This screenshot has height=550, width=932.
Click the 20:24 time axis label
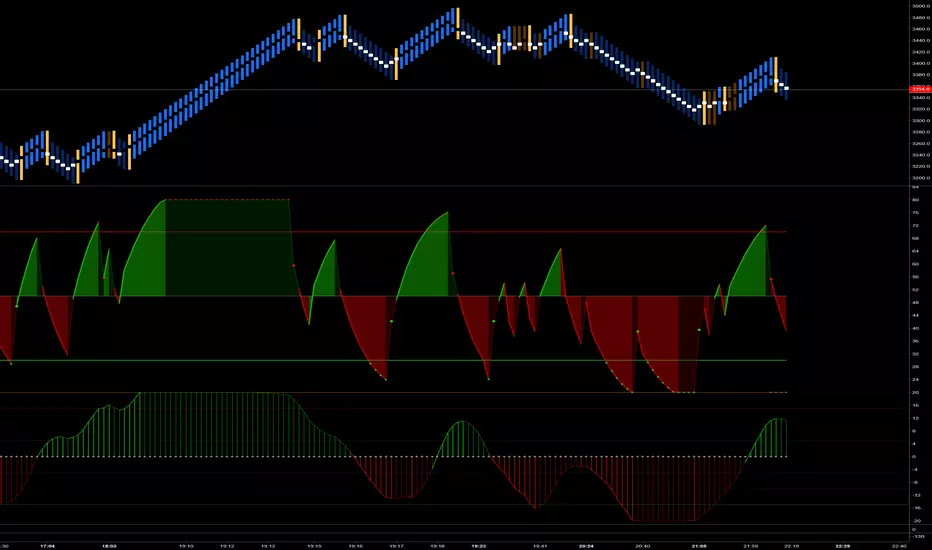tap(586, 545)
